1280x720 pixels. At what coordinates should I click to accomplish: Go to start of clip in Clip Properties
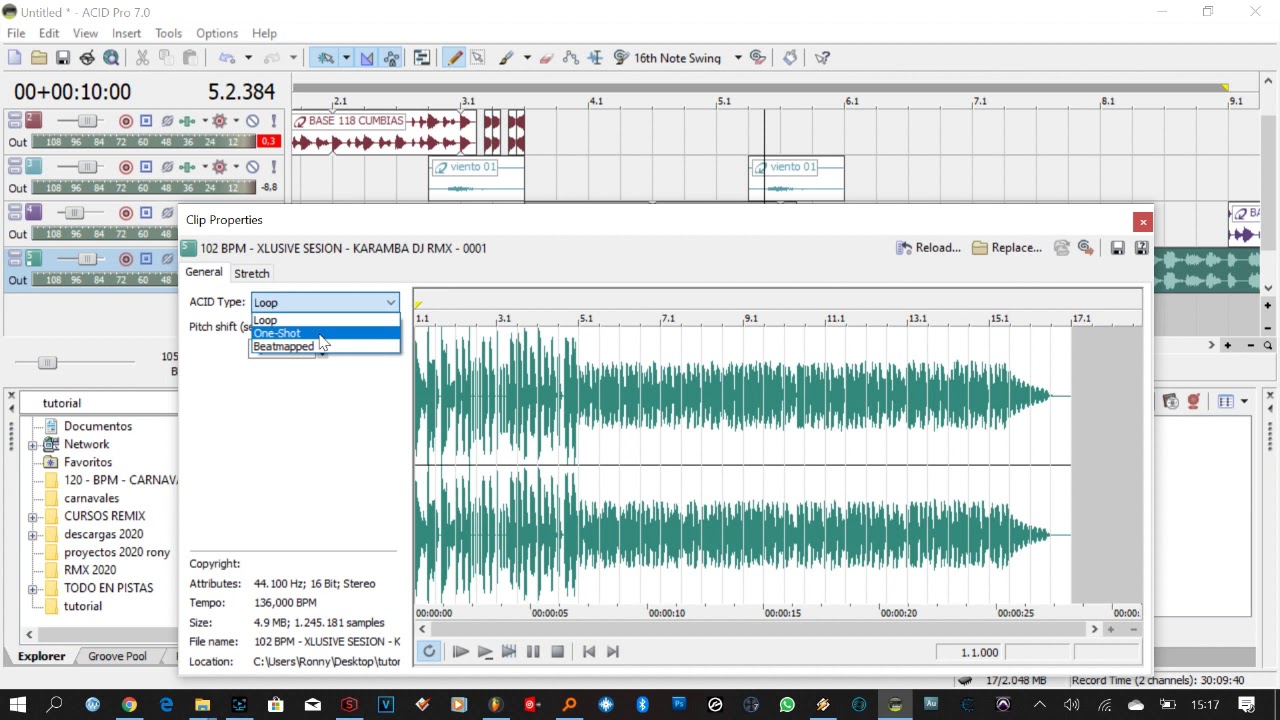point(589,652)
